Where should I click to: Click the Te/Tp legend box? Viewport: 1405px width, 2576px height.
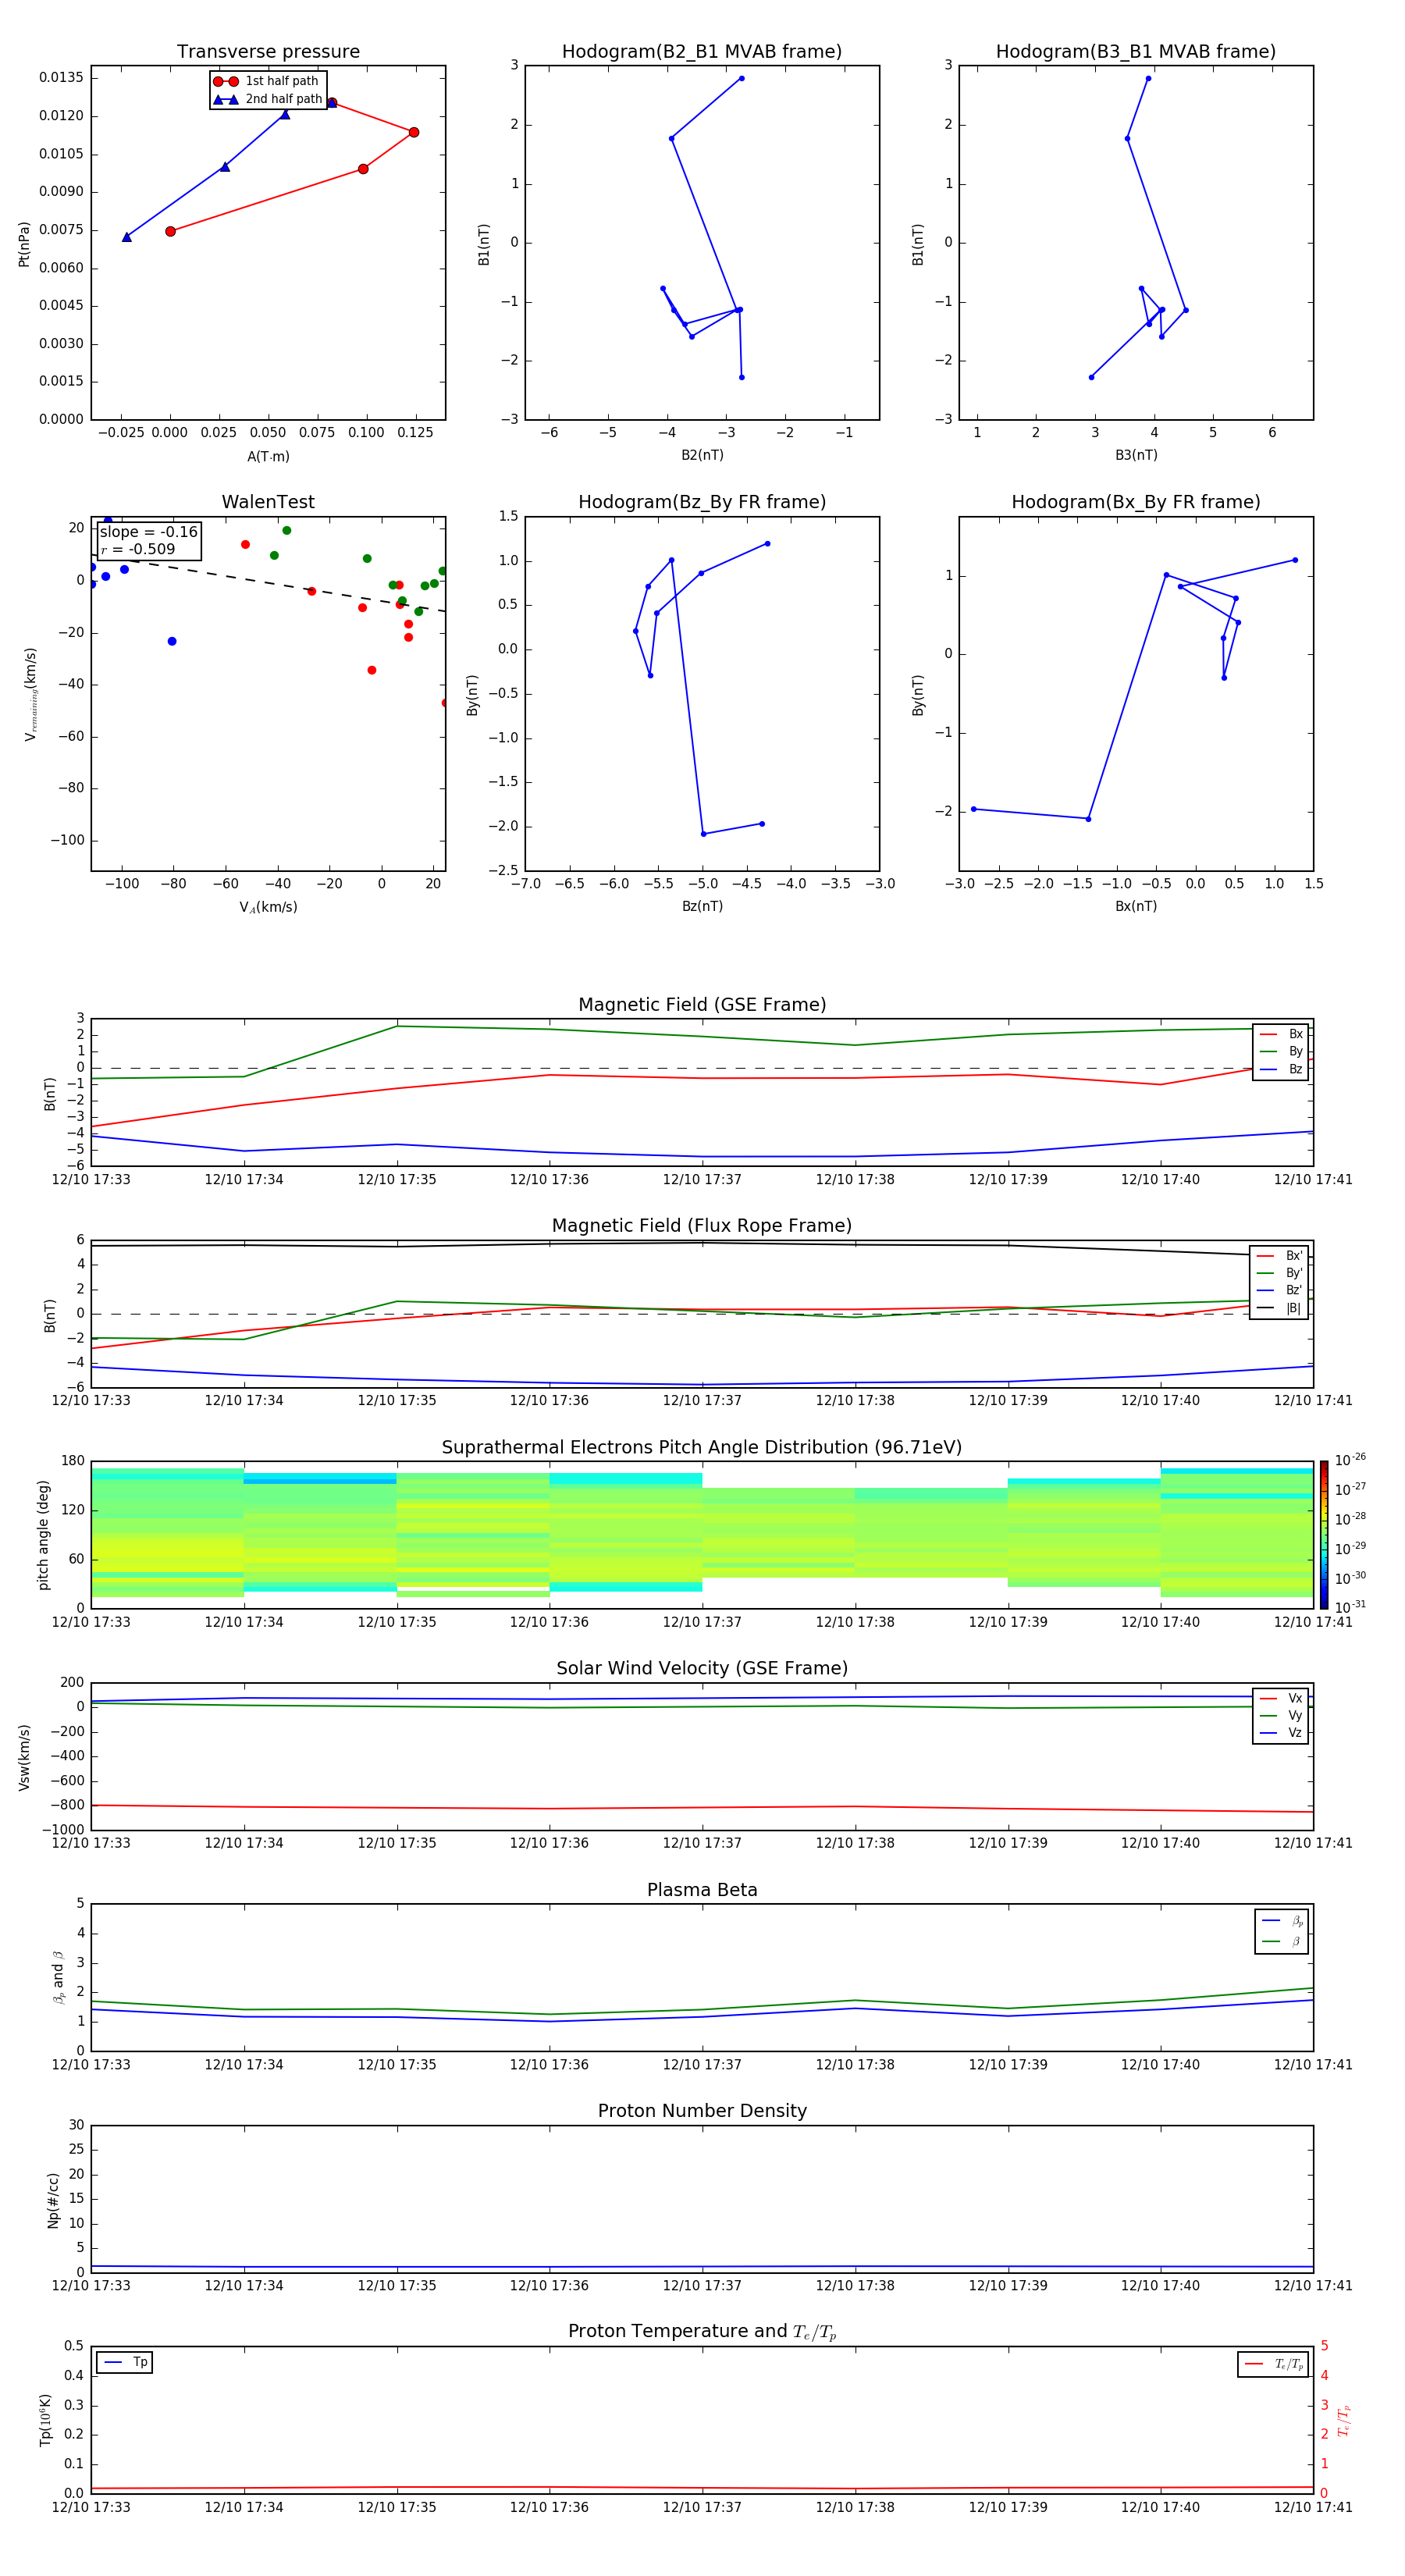[x=1273, y=2364]
